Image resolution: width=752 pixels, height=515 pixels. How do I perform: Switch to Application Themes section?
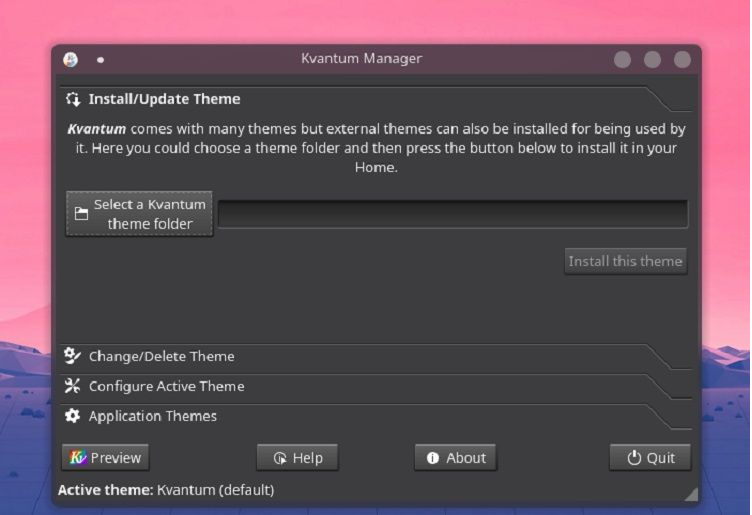click(376, 416)
